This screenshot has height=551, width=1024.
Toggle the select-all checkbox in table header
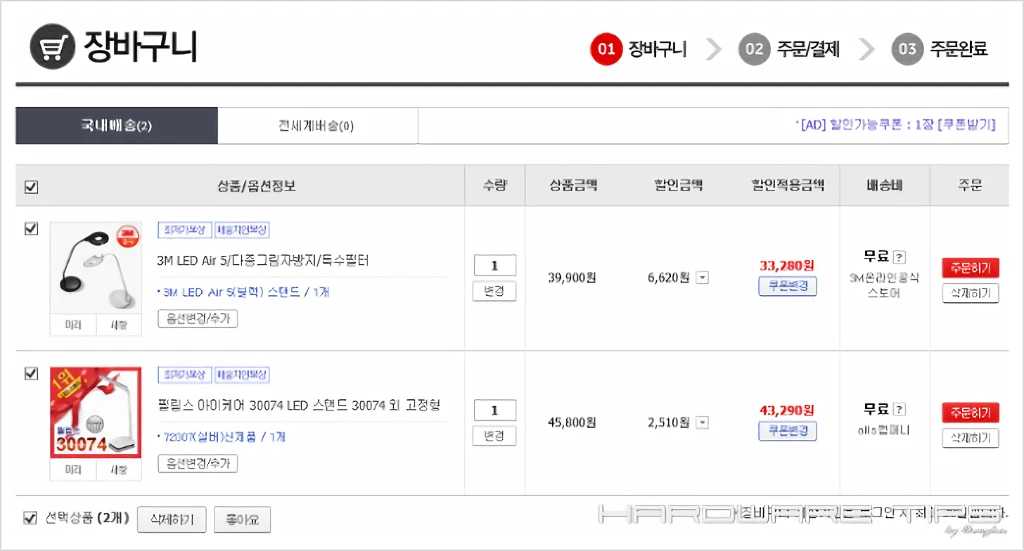coord(31,187)
